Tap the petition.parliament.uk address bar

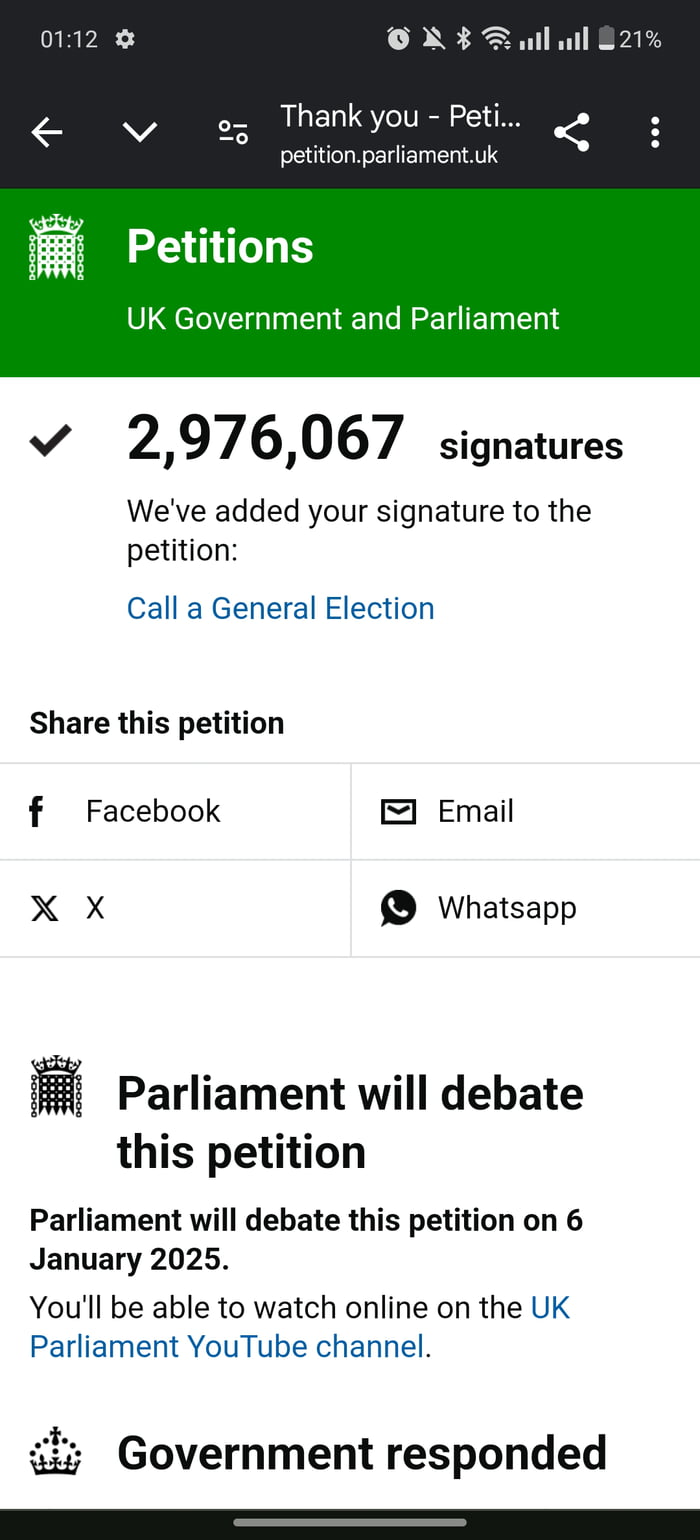[x=390, y=155]
